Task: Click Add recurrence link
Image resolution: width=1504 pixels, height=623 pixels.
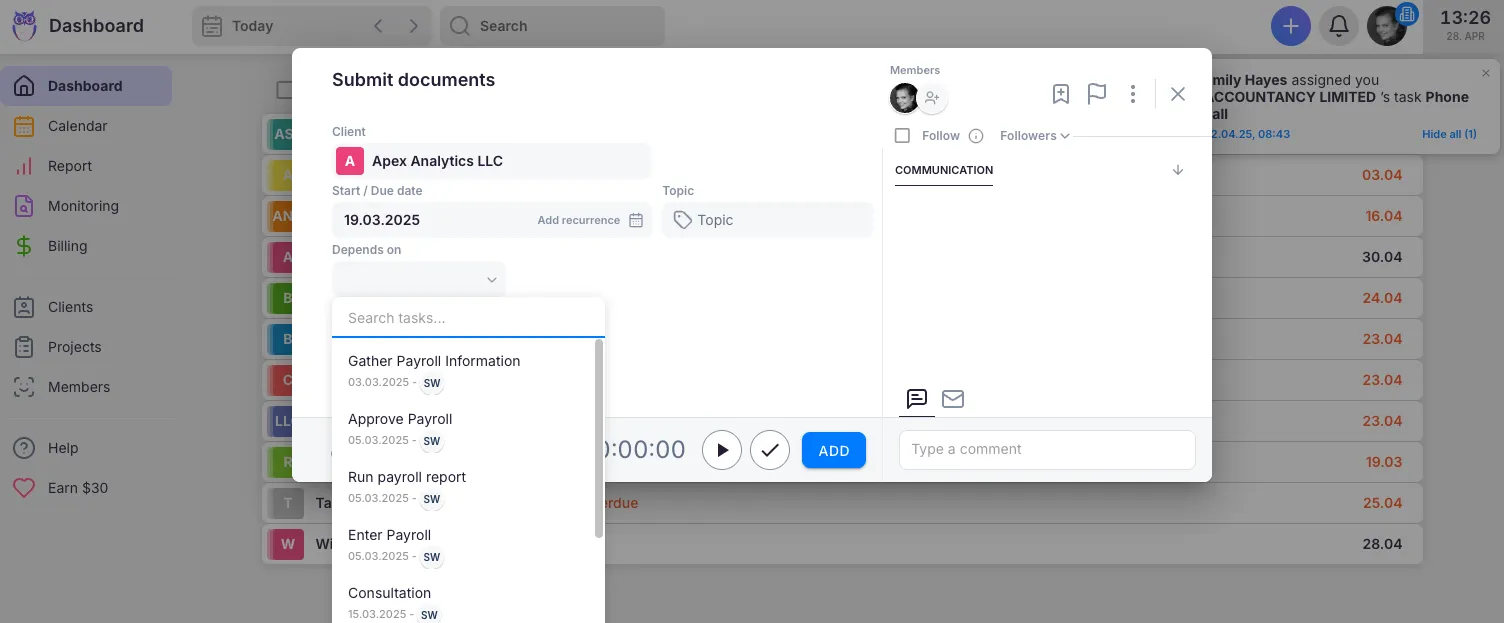Action: 578,220
